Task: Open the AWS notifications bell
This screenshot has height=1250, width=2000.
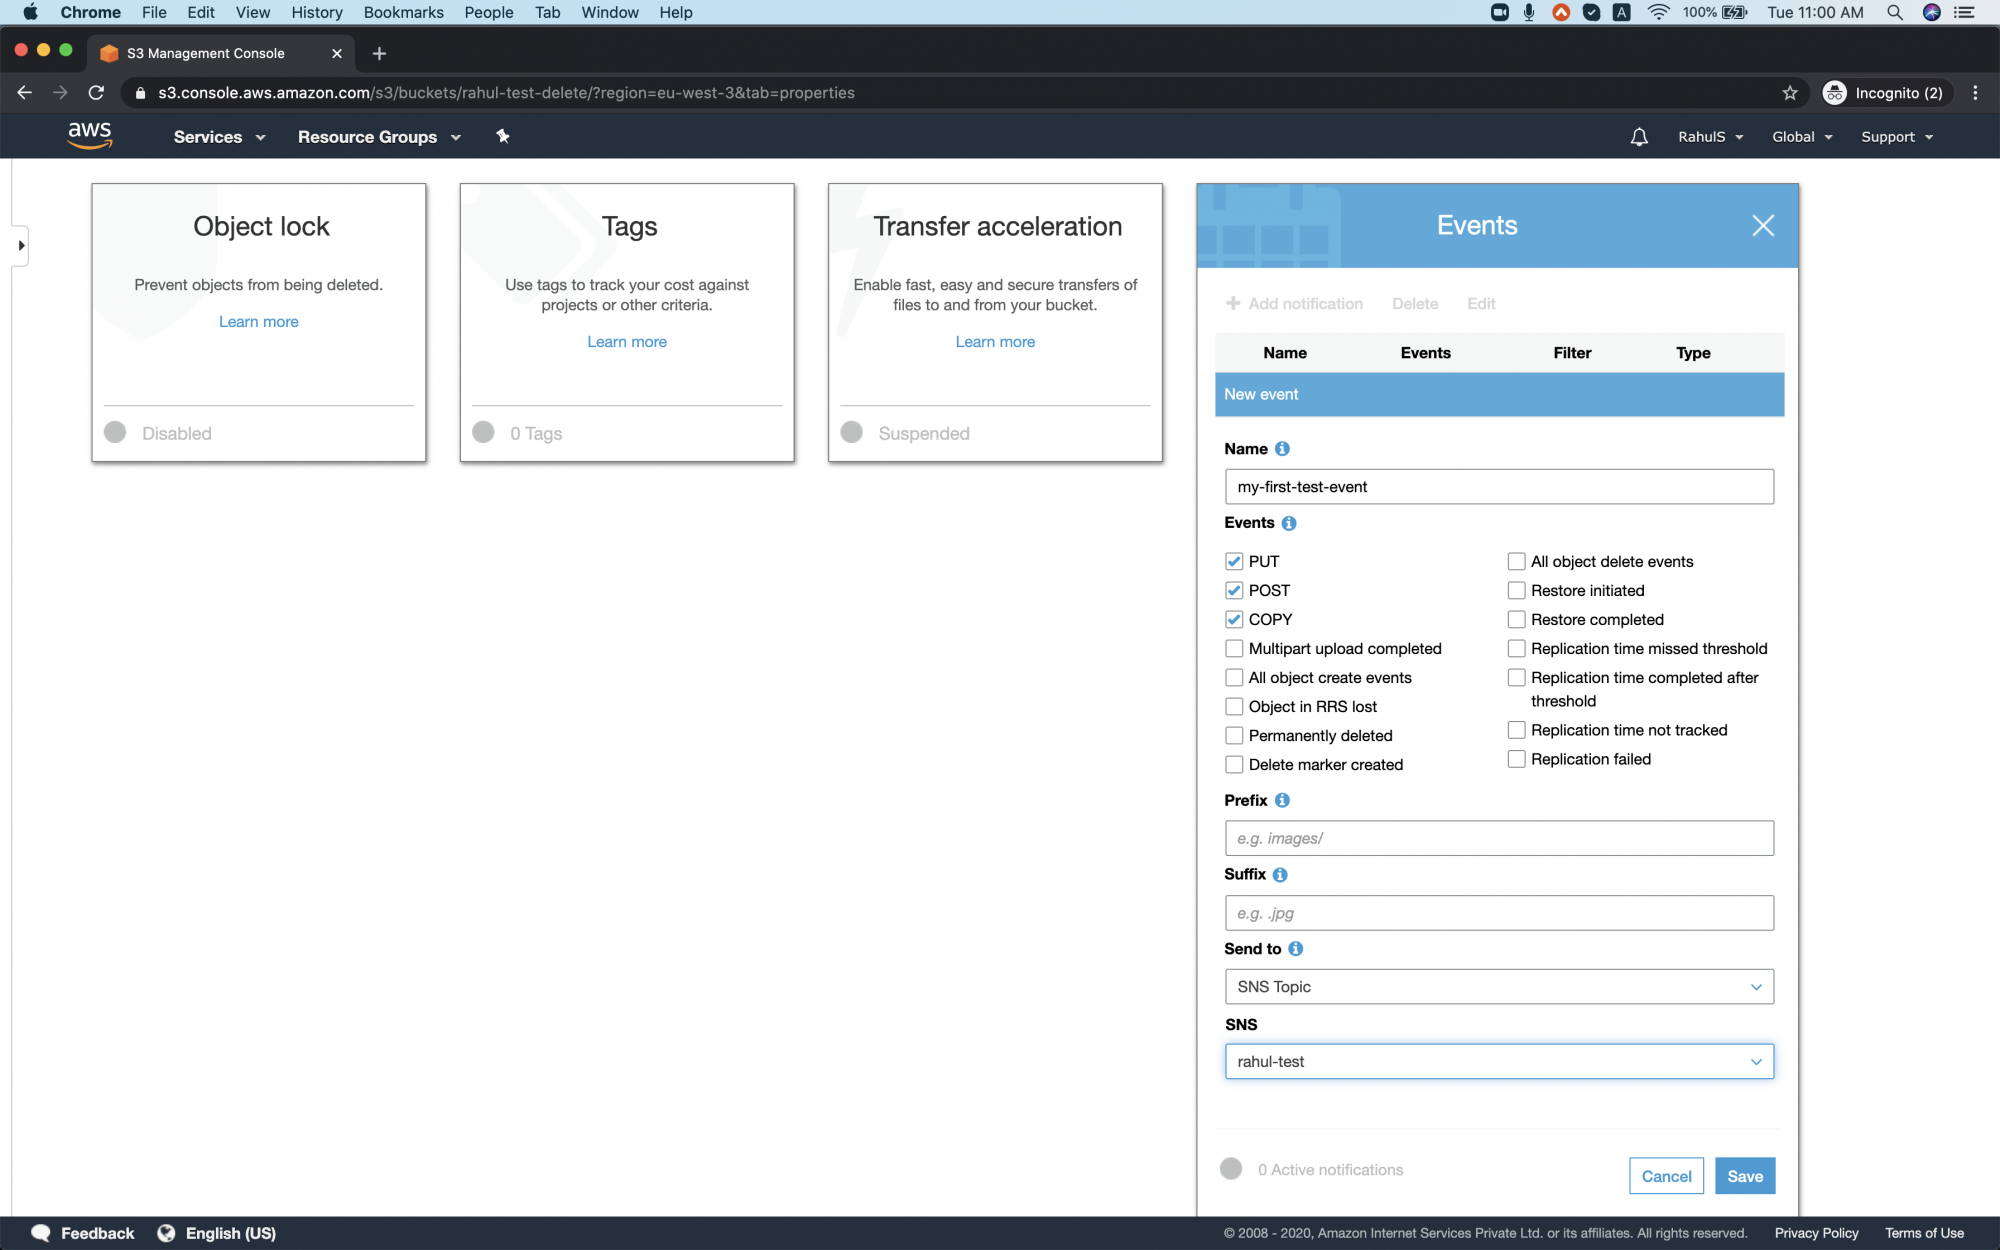Action: click(x=1638, y=137)
